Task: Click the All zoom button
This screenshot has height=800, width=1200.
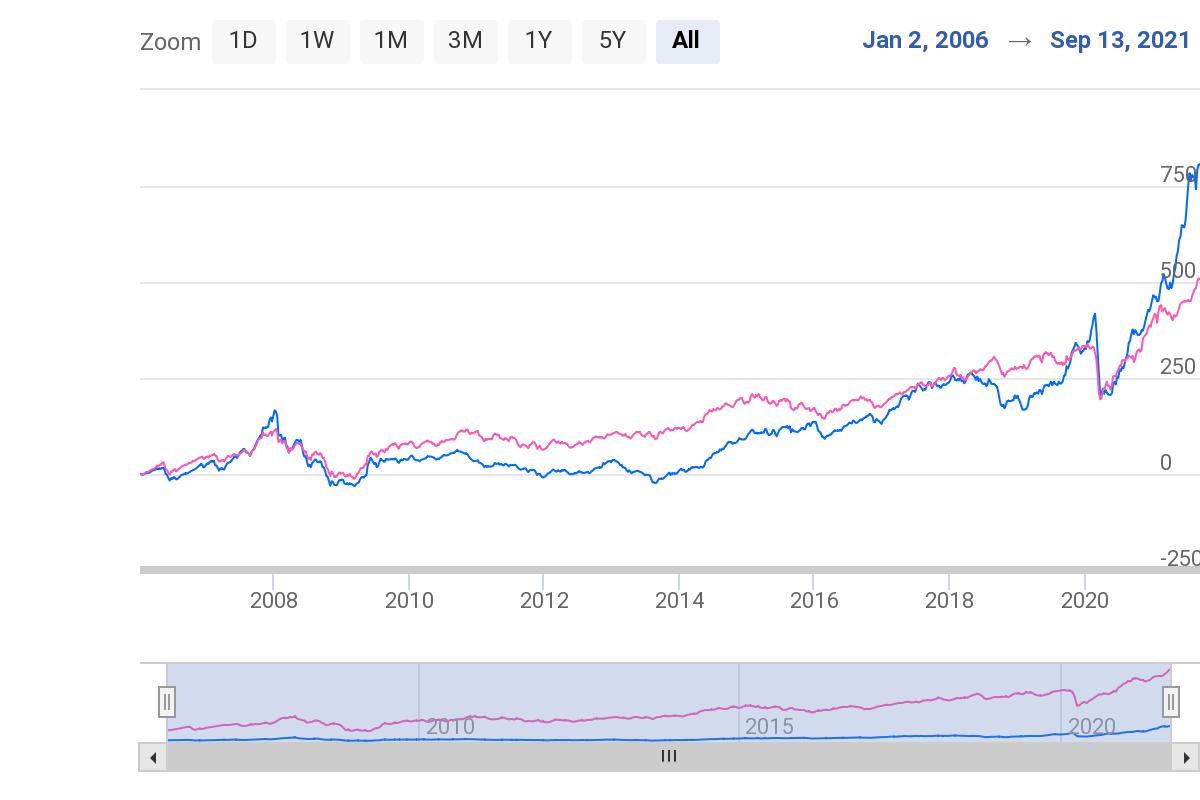Action: click(687, 41)
